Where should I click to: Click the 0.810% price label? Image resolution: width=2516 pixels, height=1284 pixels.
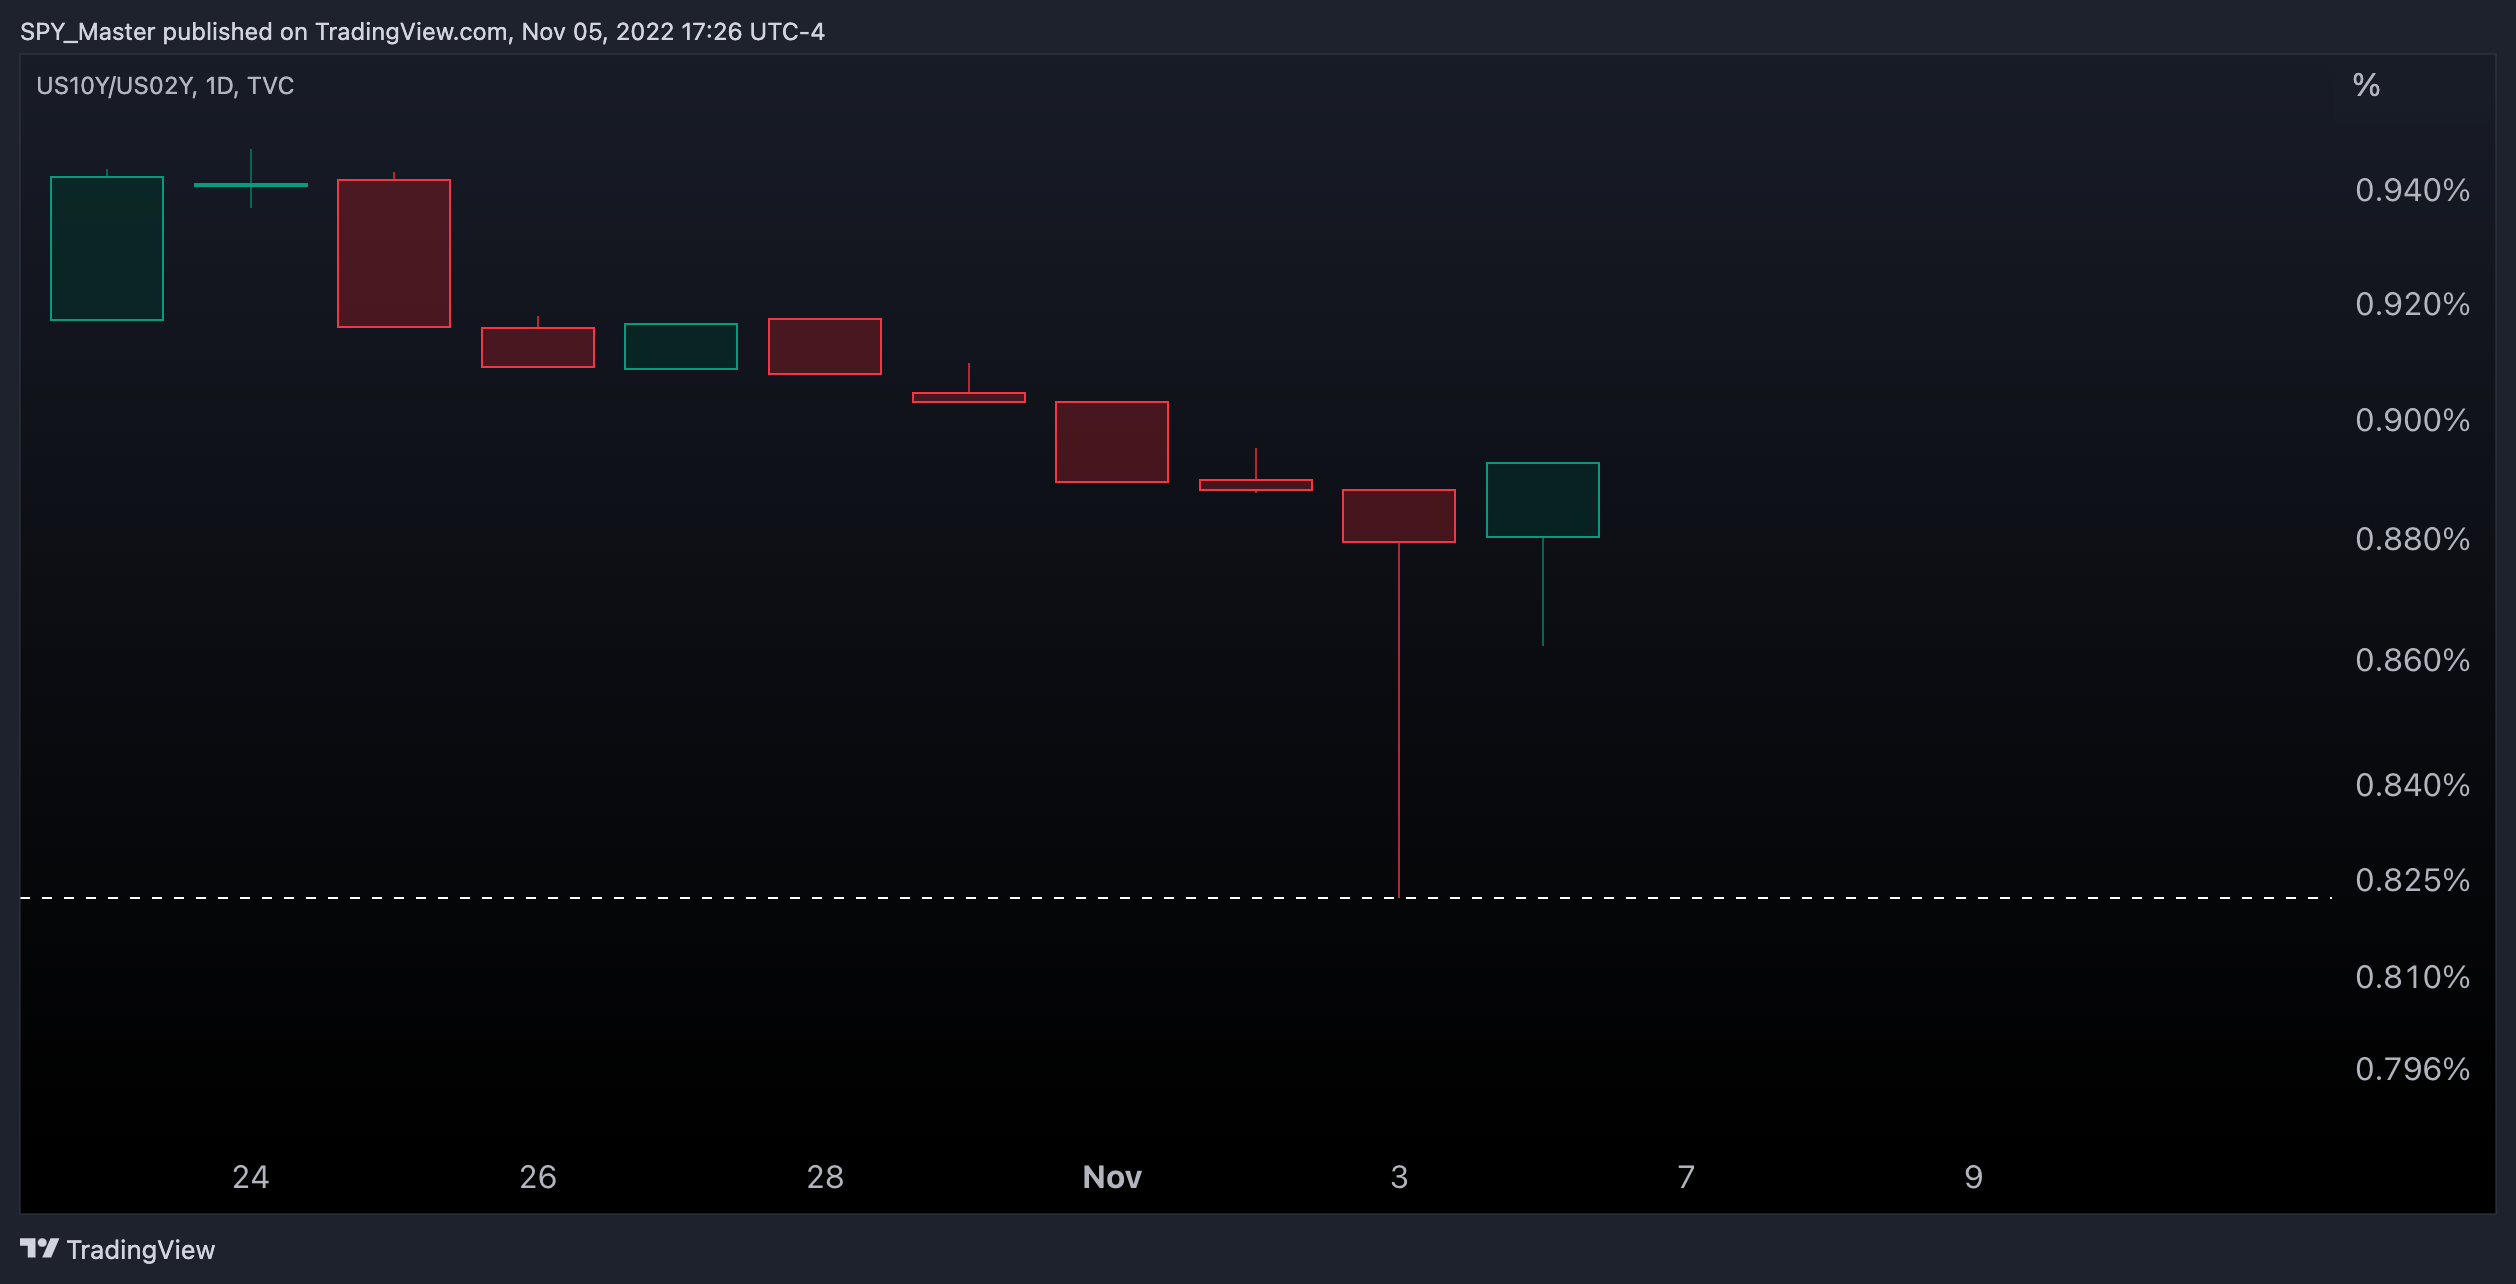(2412, 977)
